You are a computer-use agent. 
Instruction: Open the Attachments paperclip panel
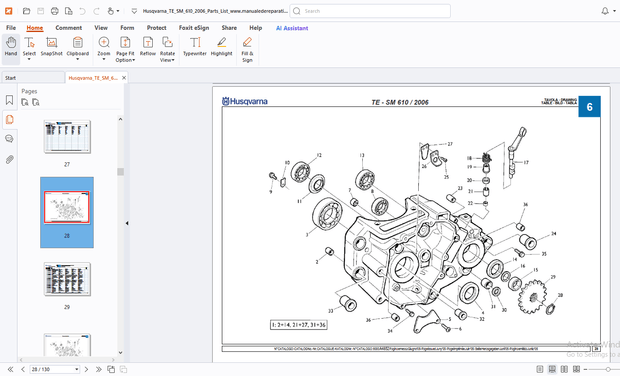click(x=9, y=159)
